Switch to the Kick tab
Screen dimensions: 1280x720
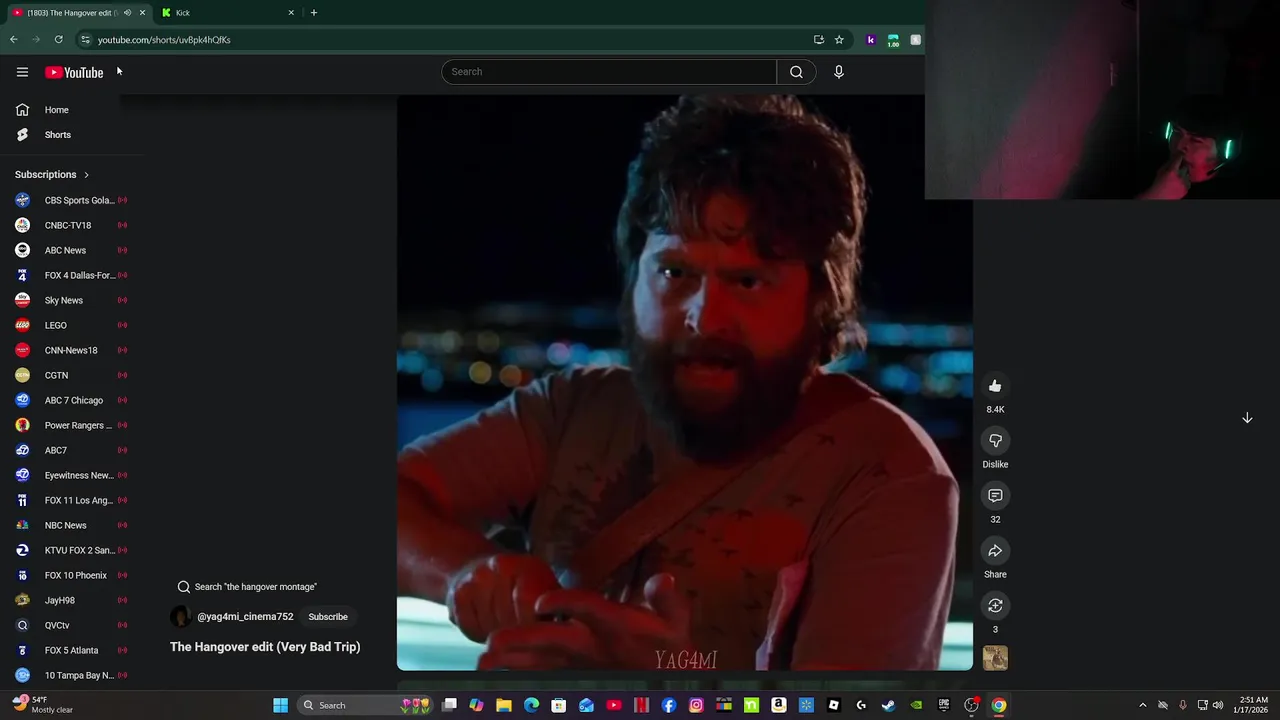coord(228,13)
